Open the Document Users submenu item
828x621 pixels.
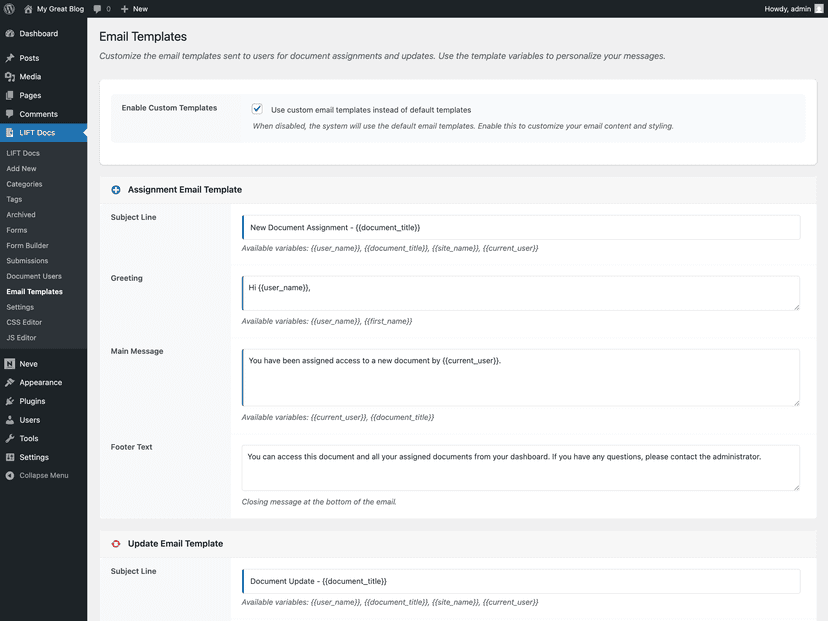tap(34, 276)
